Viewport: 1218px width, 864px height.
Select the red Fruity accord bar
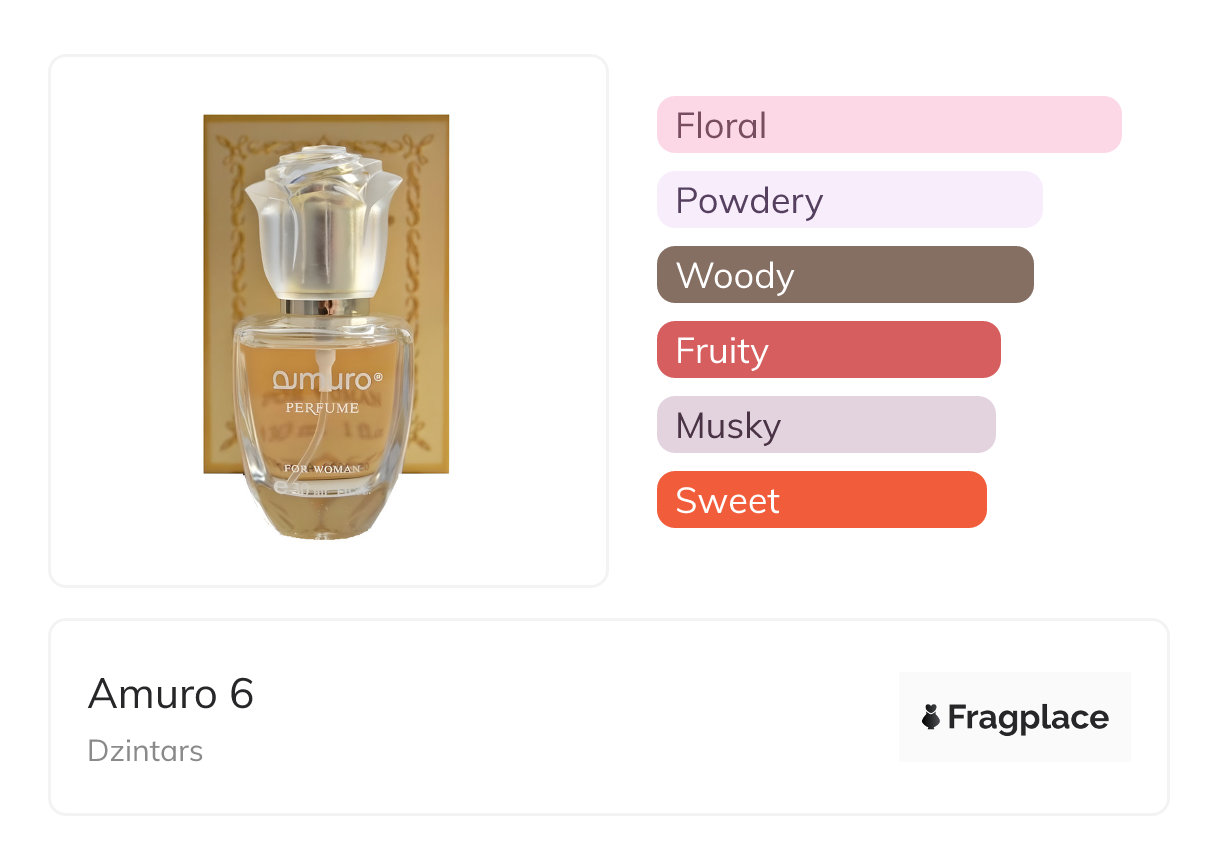tap(828, 350)
